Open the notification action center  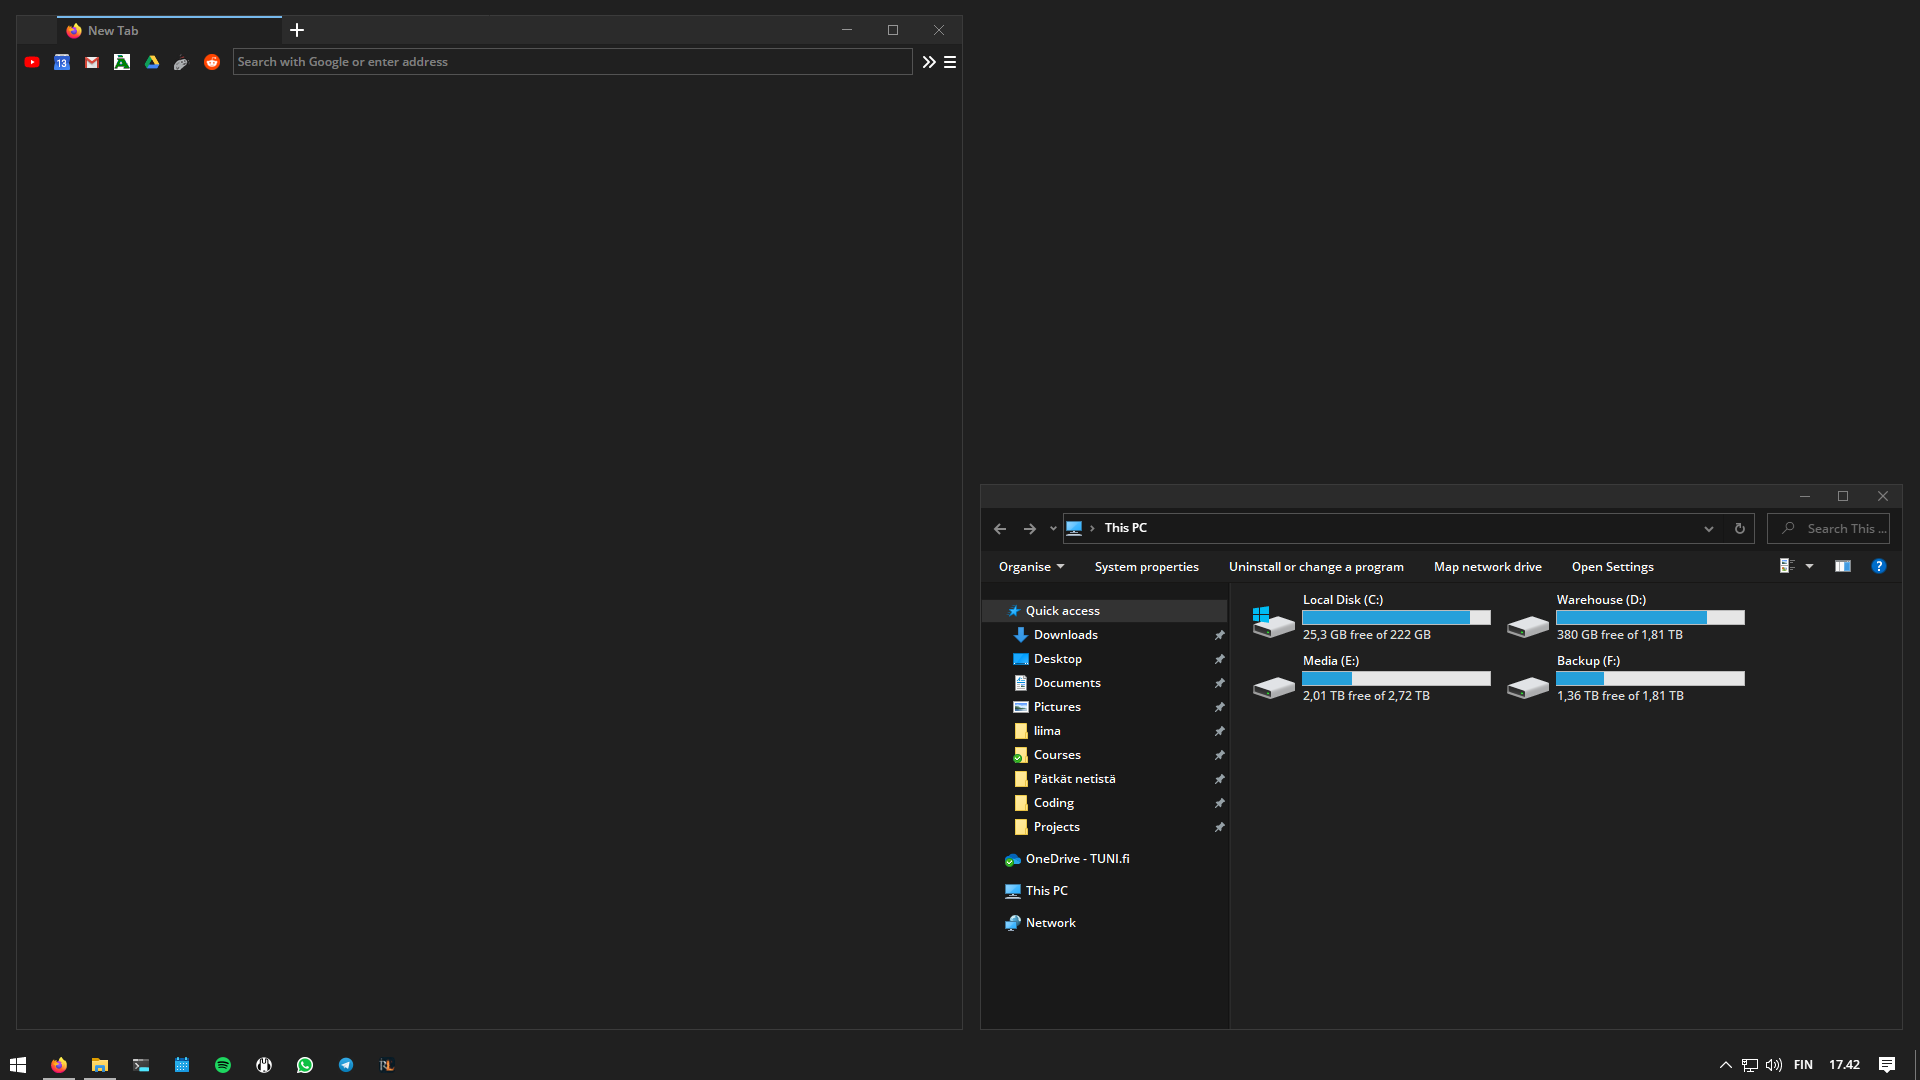point(1887,1065)
